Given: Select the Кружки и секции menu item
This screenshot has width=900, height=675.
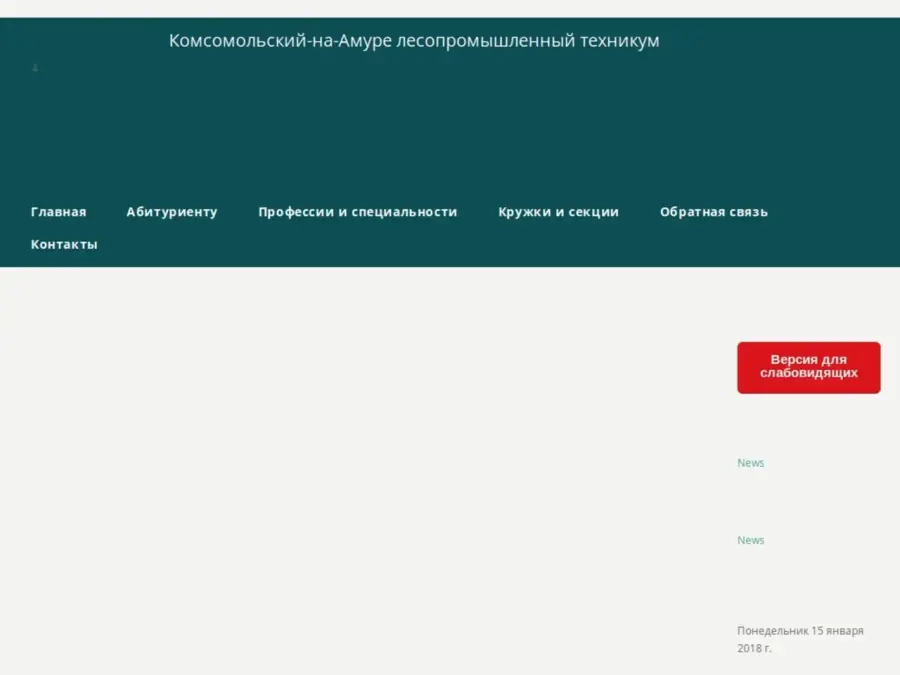Looking at the screenshot, I should (558, 212).
